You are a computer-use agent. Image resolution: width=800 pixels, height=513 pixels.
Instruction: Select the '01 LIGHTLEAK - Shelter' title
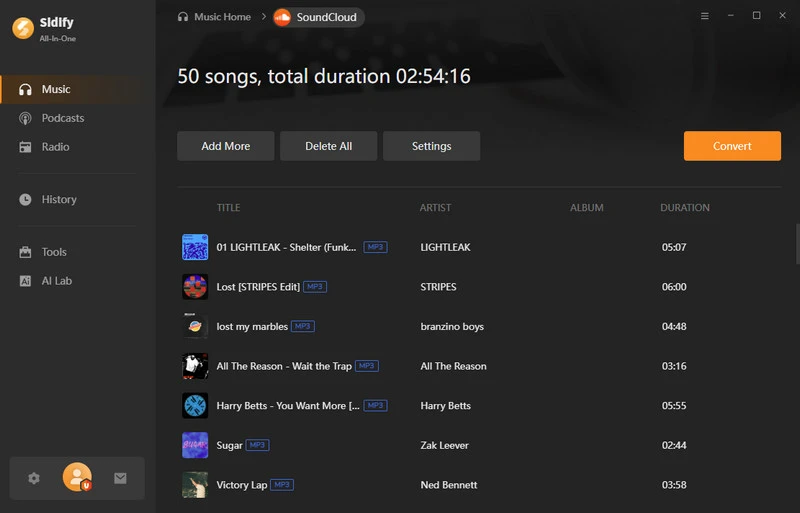click(x=286, y=247)
